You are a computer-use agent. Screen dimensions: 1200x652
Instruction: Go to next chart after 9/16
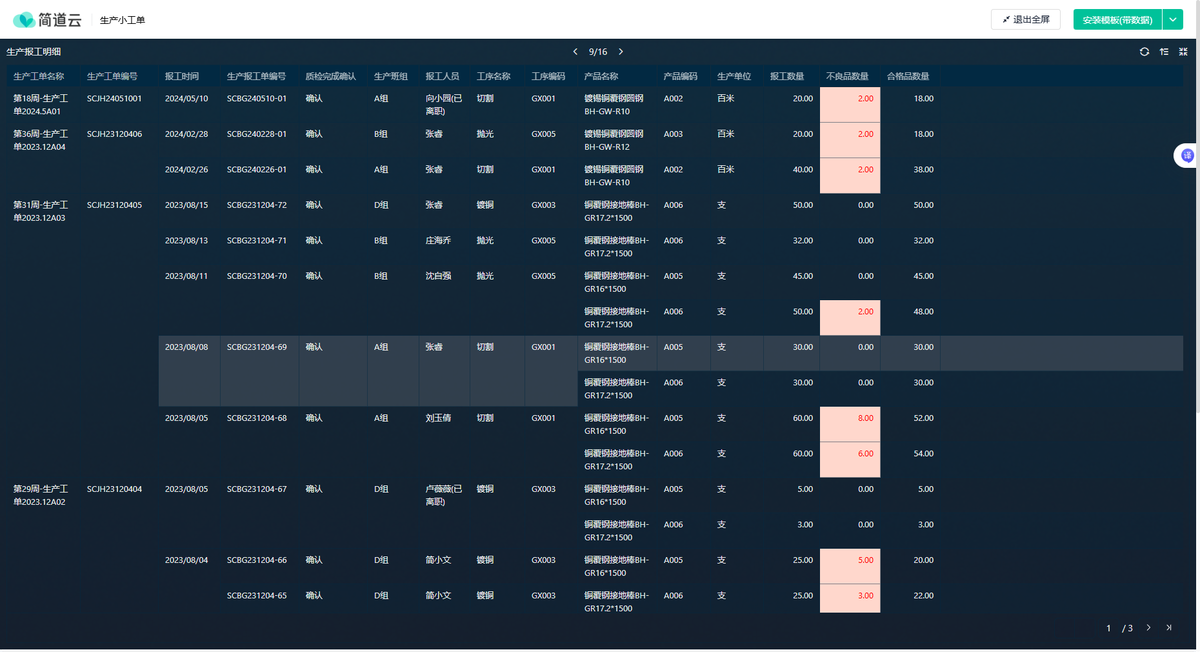621,52
